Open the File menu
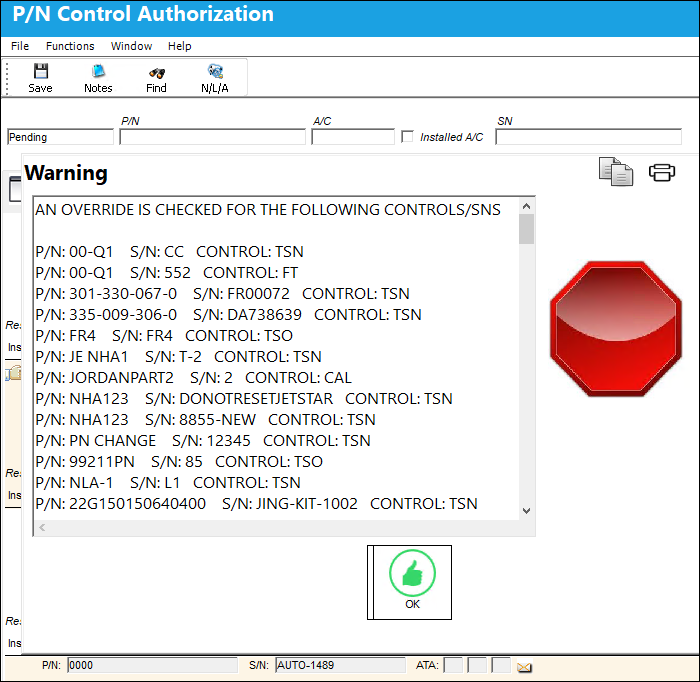700x682 pixels. coord(20,46)
